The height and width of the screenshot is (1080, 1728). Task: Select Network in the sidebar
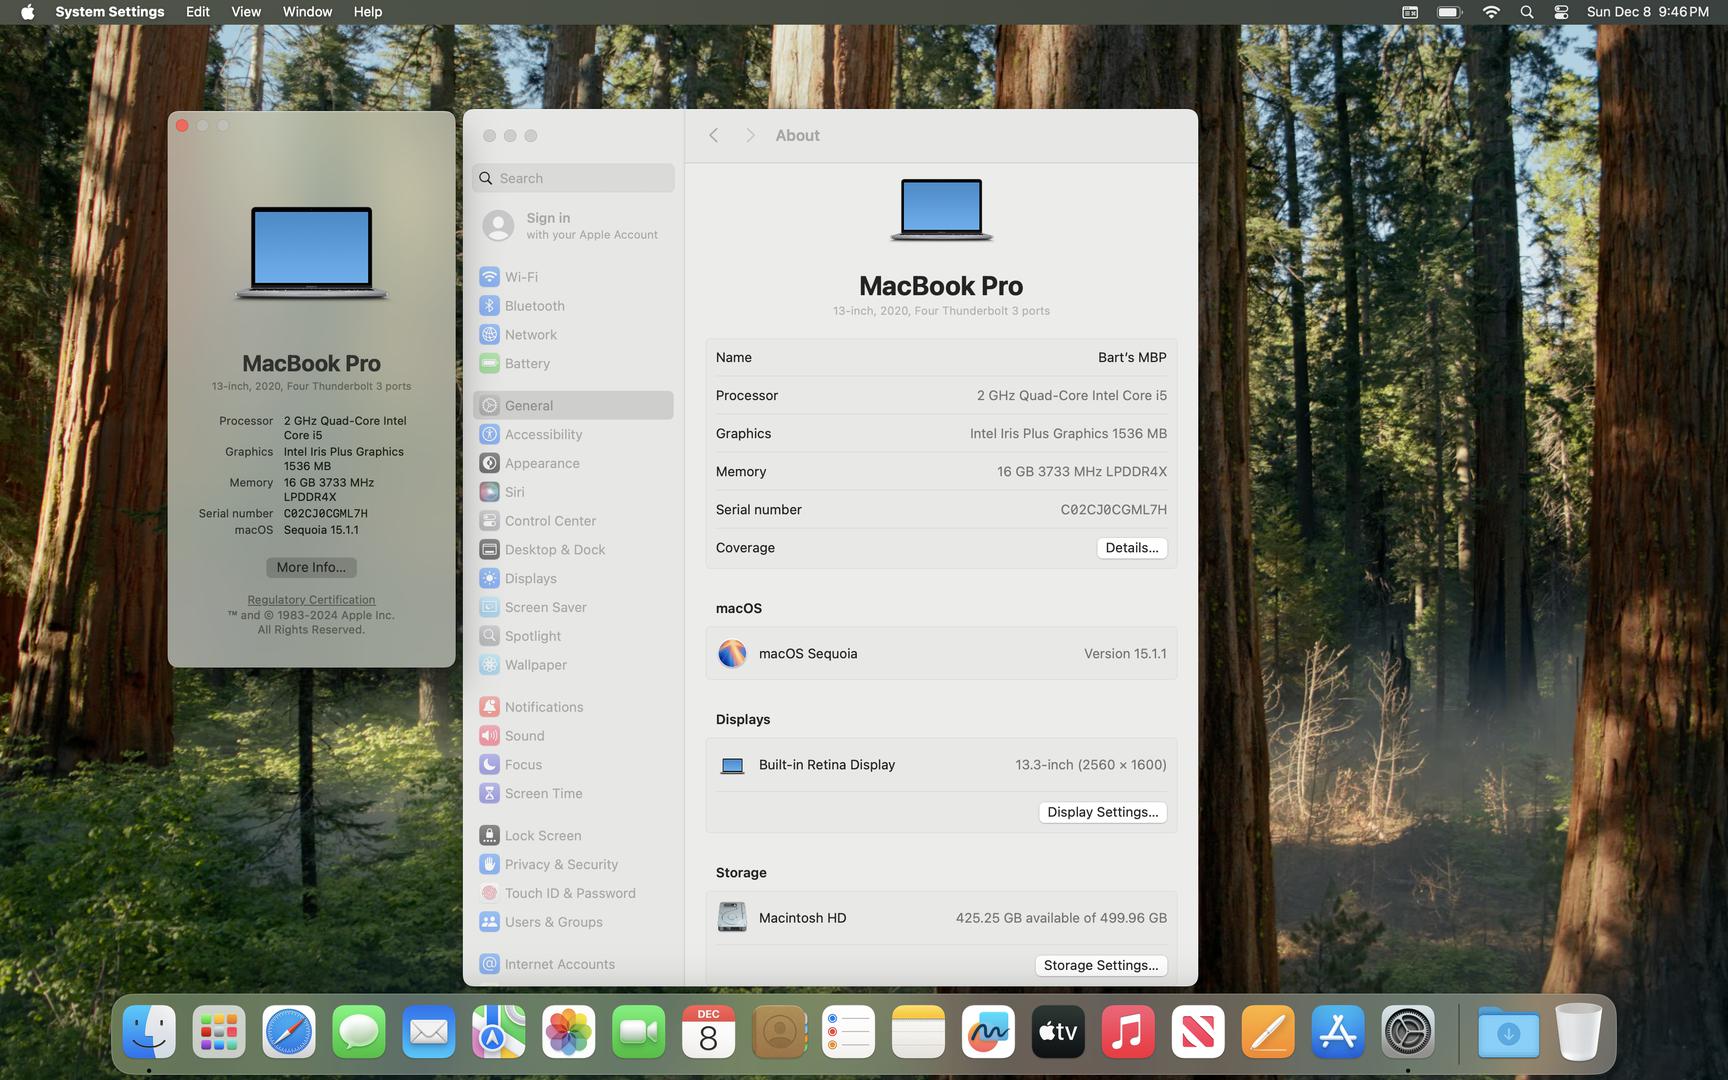click(x=573, y=335)
